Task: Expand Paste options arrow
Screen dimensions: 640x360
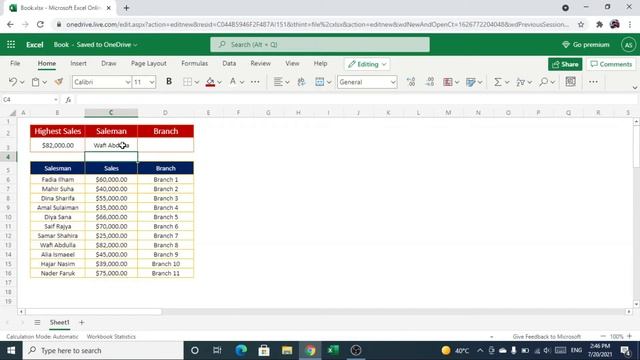Action: coord(44,82)
